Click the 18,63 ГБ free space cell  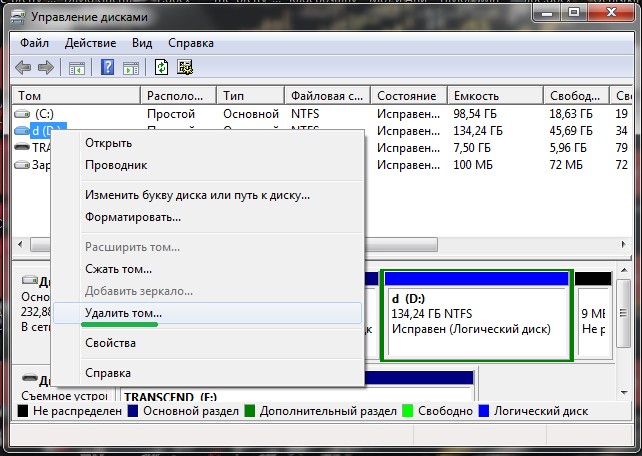[x=571, y=114]
